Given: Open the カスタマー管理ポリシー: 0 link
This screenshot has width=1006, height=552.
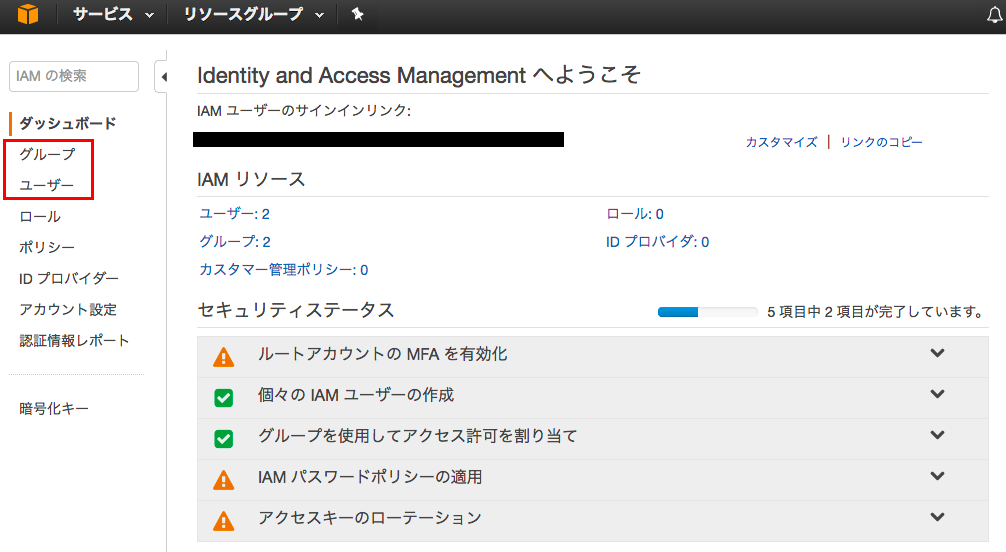Looking at the screenshot, I should [284, 270].
